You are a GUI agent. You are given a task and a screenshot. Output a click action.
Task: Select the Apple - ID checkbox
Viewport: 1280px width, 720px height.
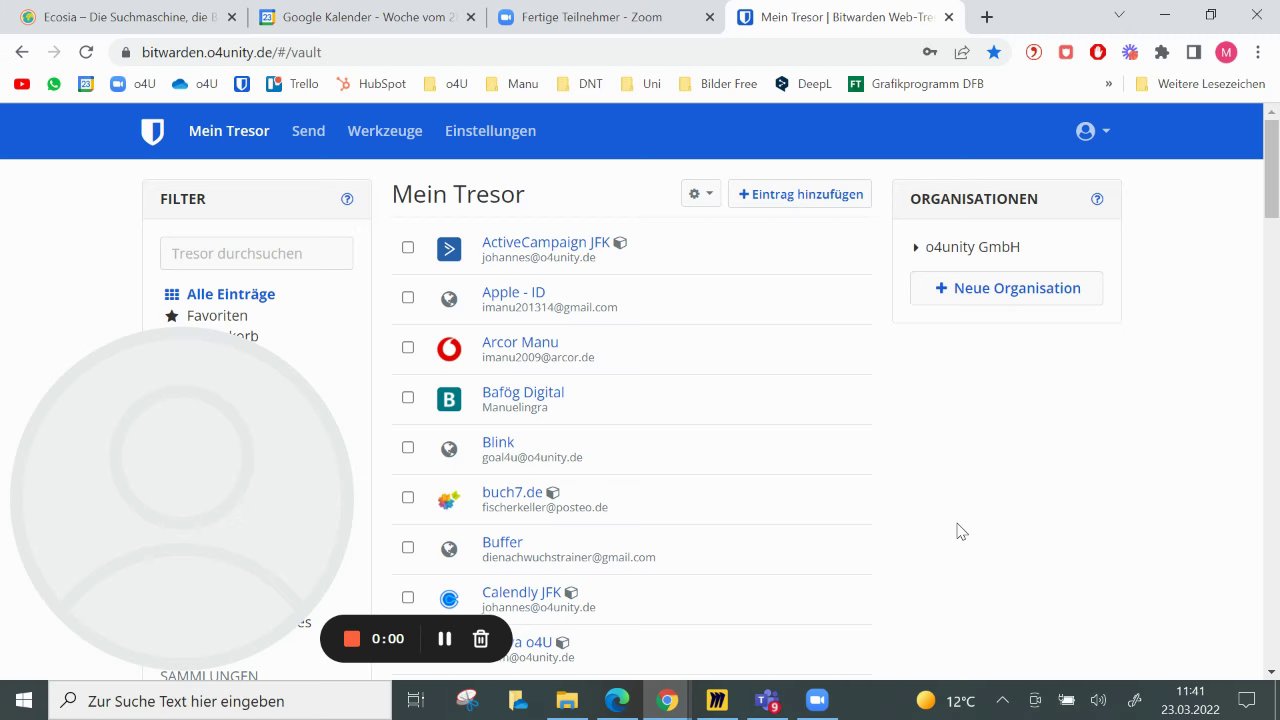tap(408, 297)
